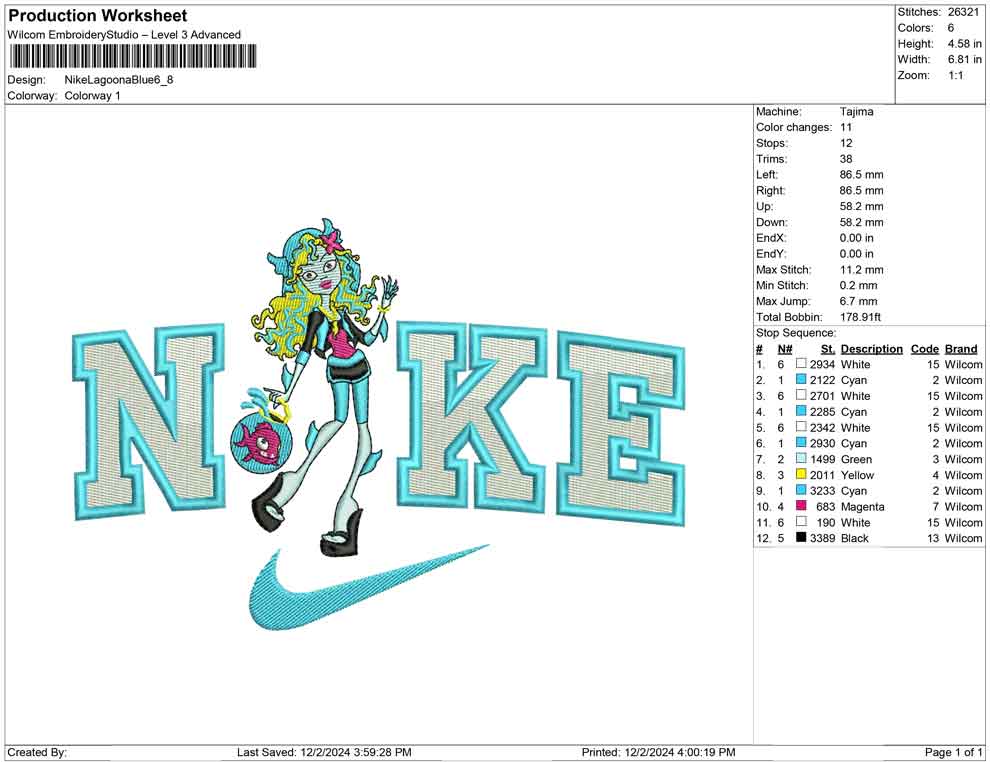Click the Color changes value 11
The width and height of the screenshot is (990, 762).
click(845, 128)
